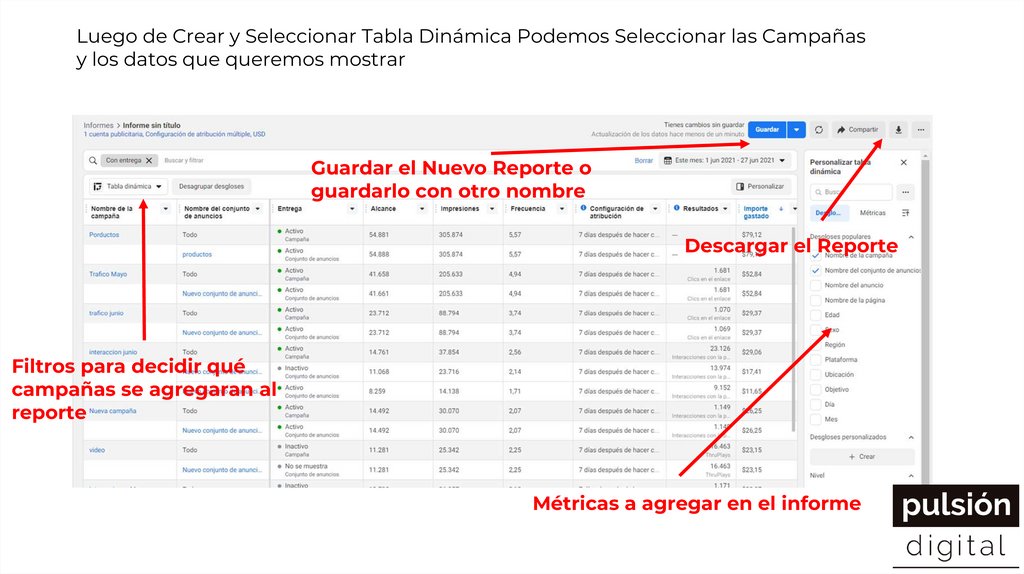The width and height of the screenshot is (1024, 574).
Task: Click the download report icon
Action: [x=899, y=130]
